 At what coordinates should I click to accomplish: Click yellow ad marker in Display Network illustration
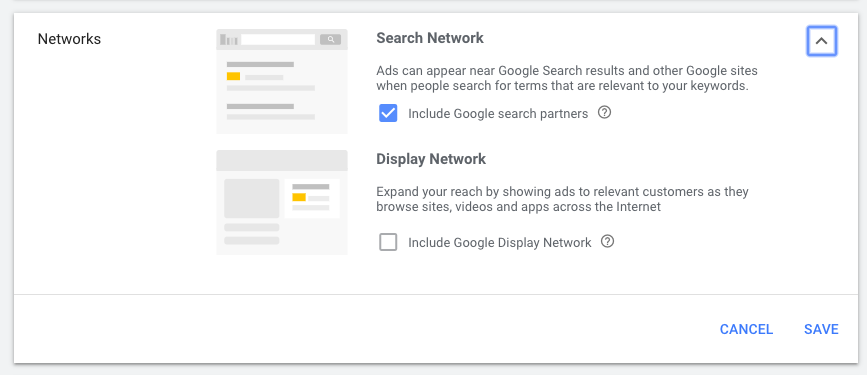click(299, 197)
